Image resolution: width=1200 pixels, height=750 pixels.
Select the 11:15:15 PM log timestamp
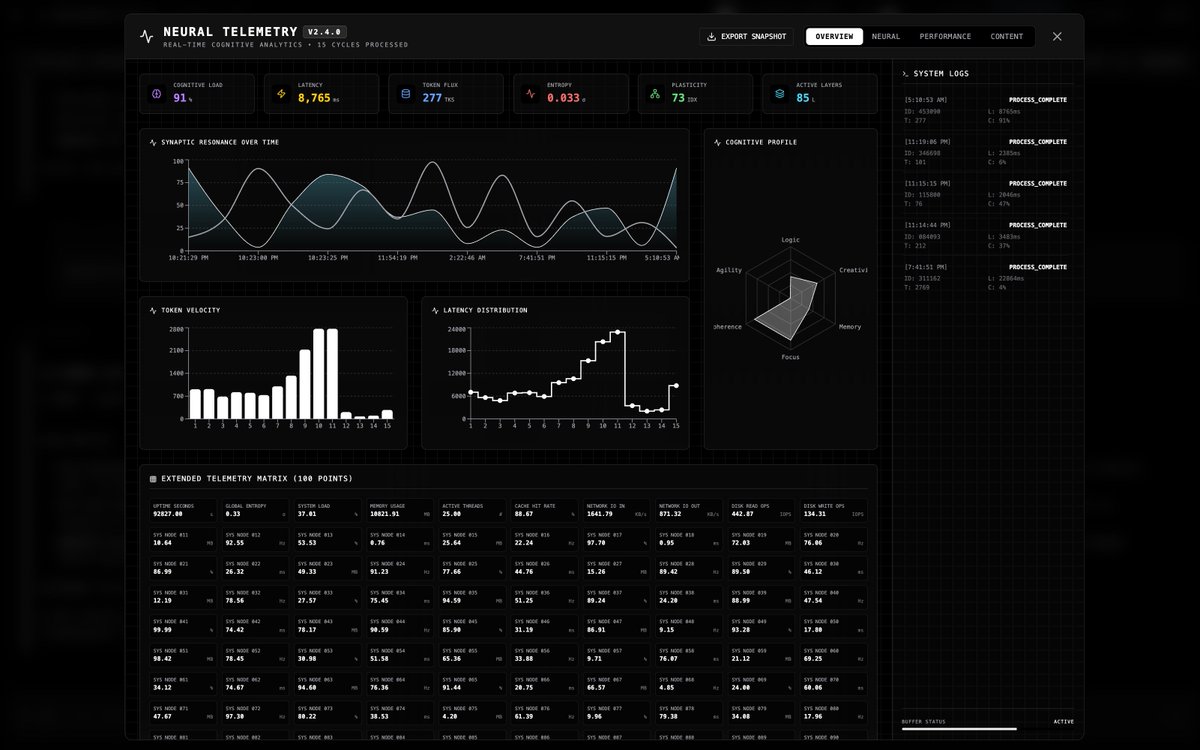coord(927,184)
